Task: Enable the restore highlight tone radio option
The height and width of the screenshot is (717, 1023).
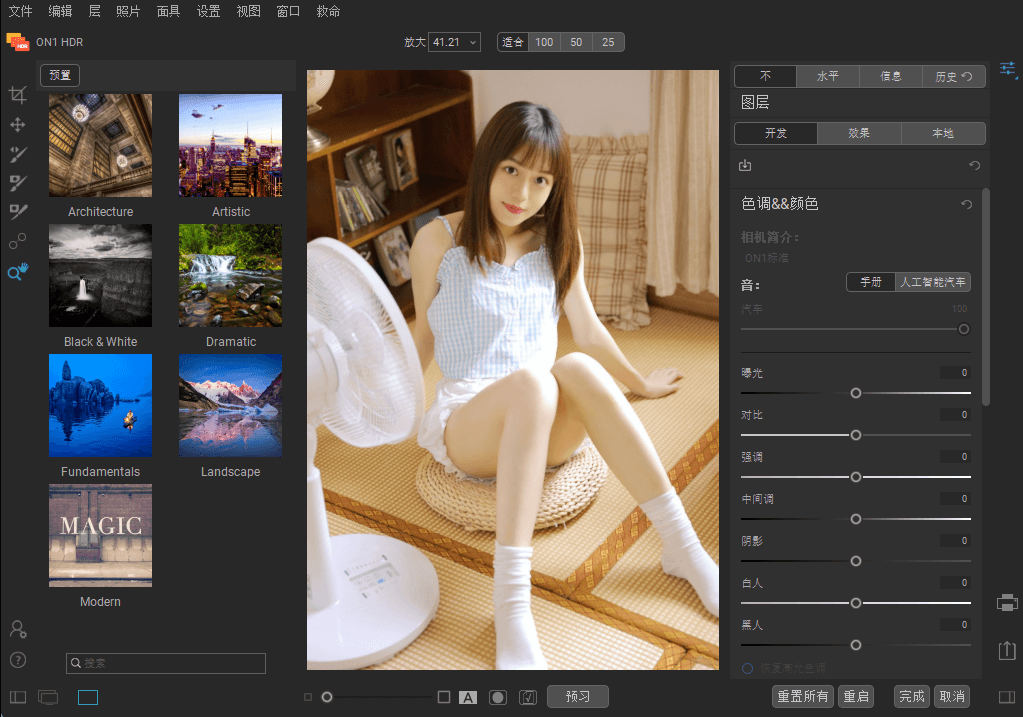Action: click(748, 668)
